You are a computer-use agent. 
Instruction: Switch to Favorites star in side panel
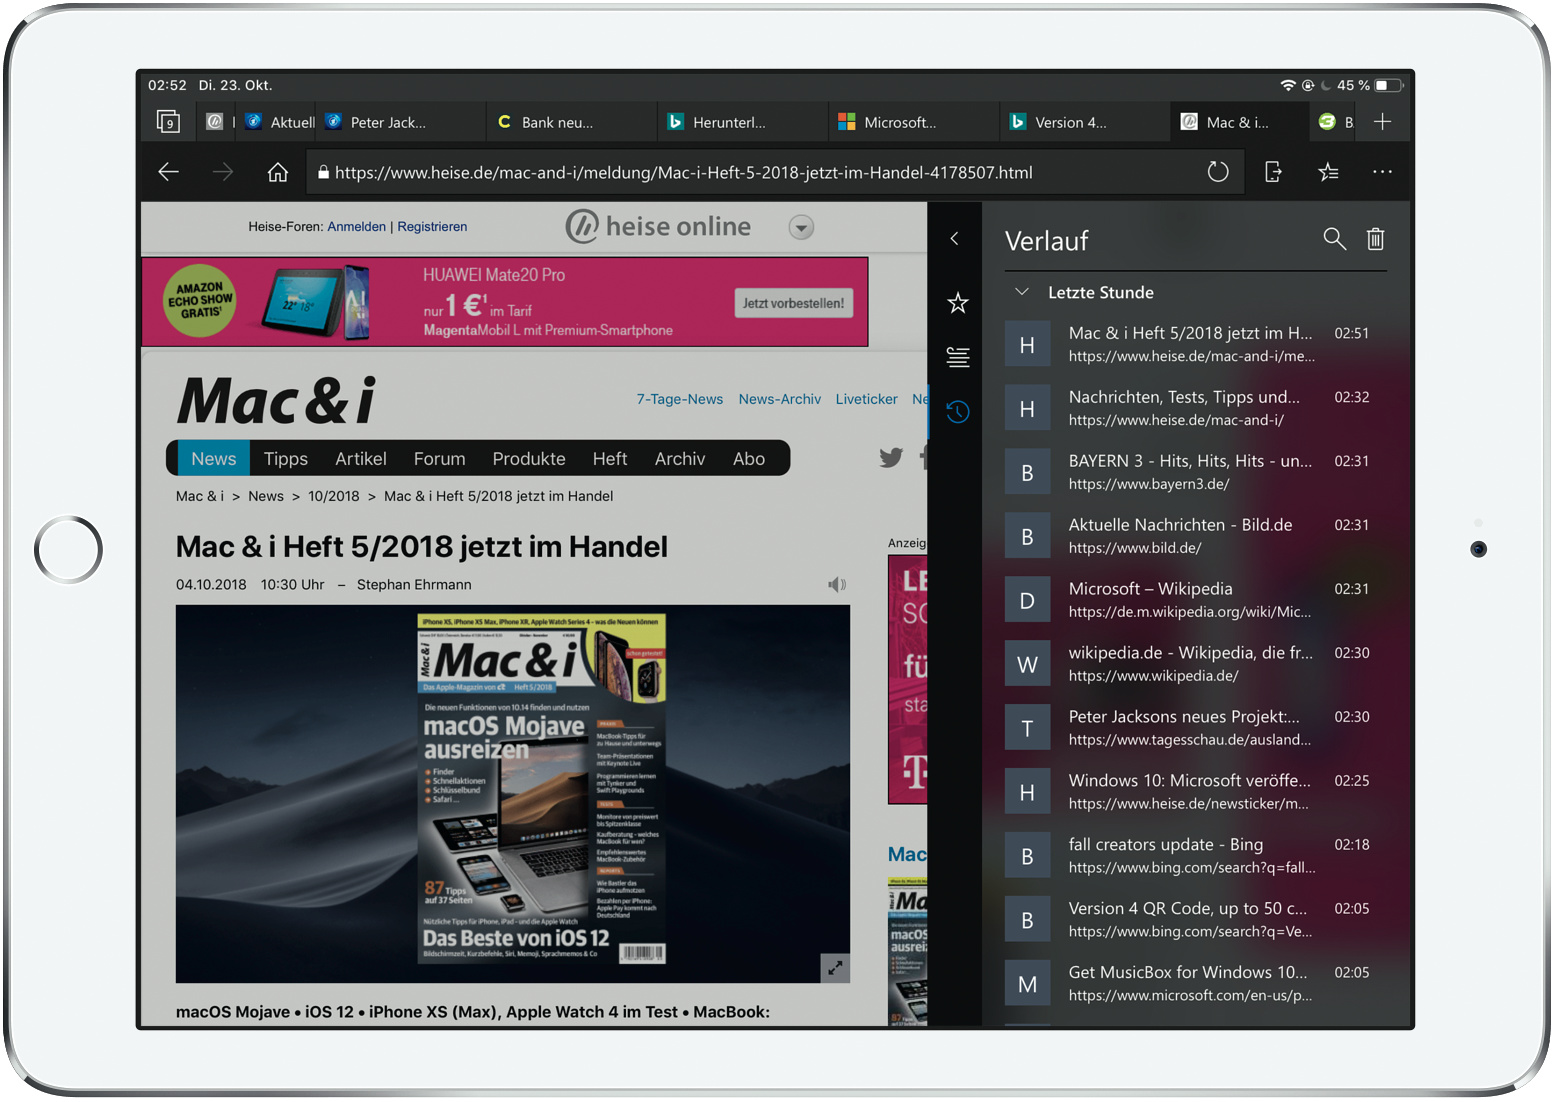(x=957, y=302)
